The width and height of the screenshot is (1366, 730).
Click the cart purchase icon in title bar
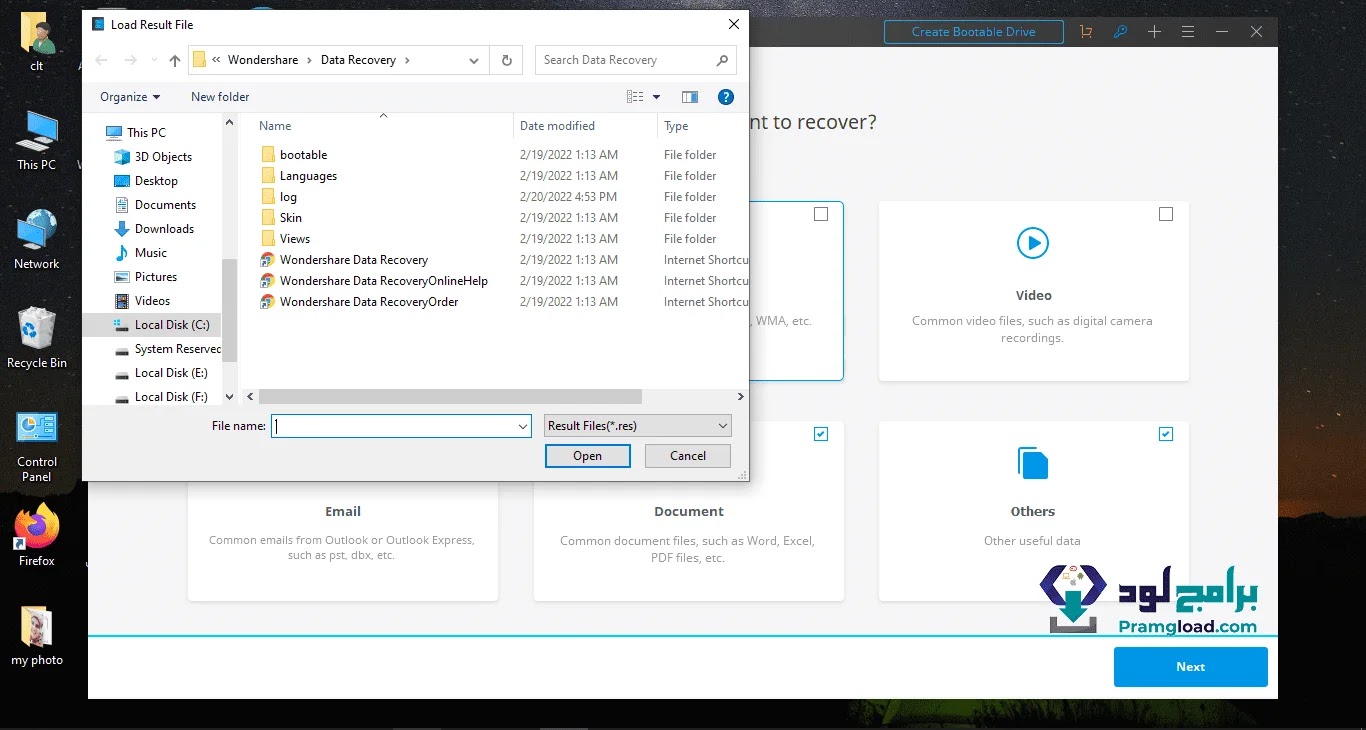[x=1086, y=32]
